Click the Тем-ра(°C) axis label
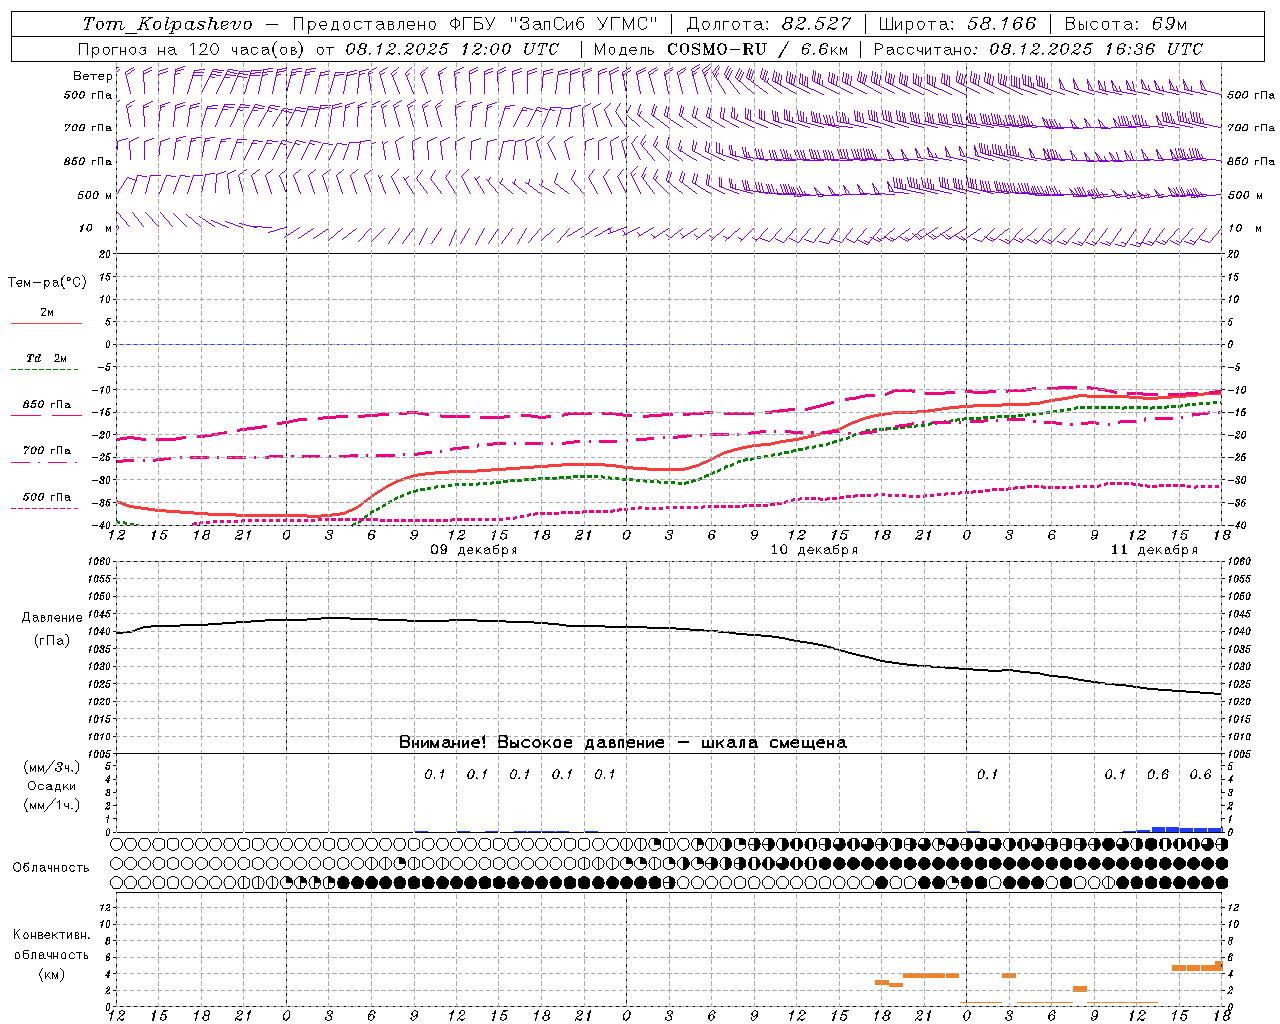The image size is (1280, 1024). coord(47,283)
